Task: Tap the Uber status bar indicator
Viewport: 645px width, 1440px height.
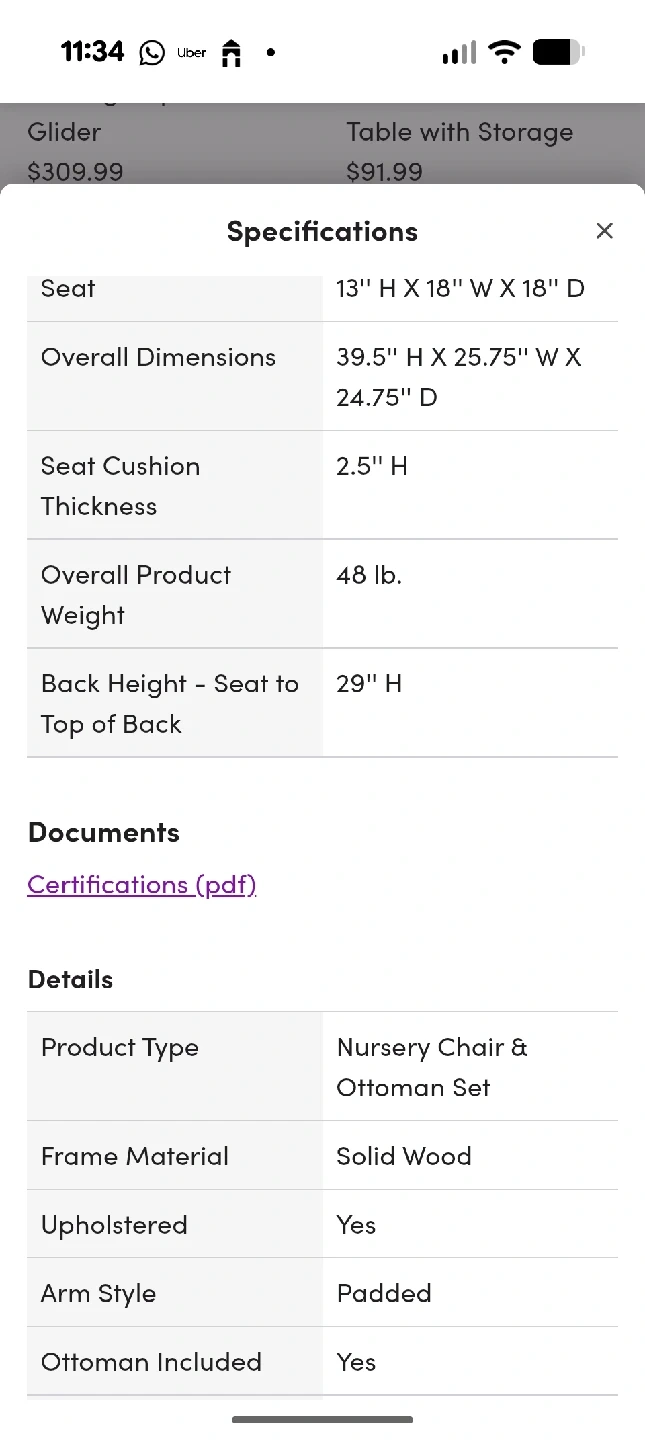Action: (191, 53)
